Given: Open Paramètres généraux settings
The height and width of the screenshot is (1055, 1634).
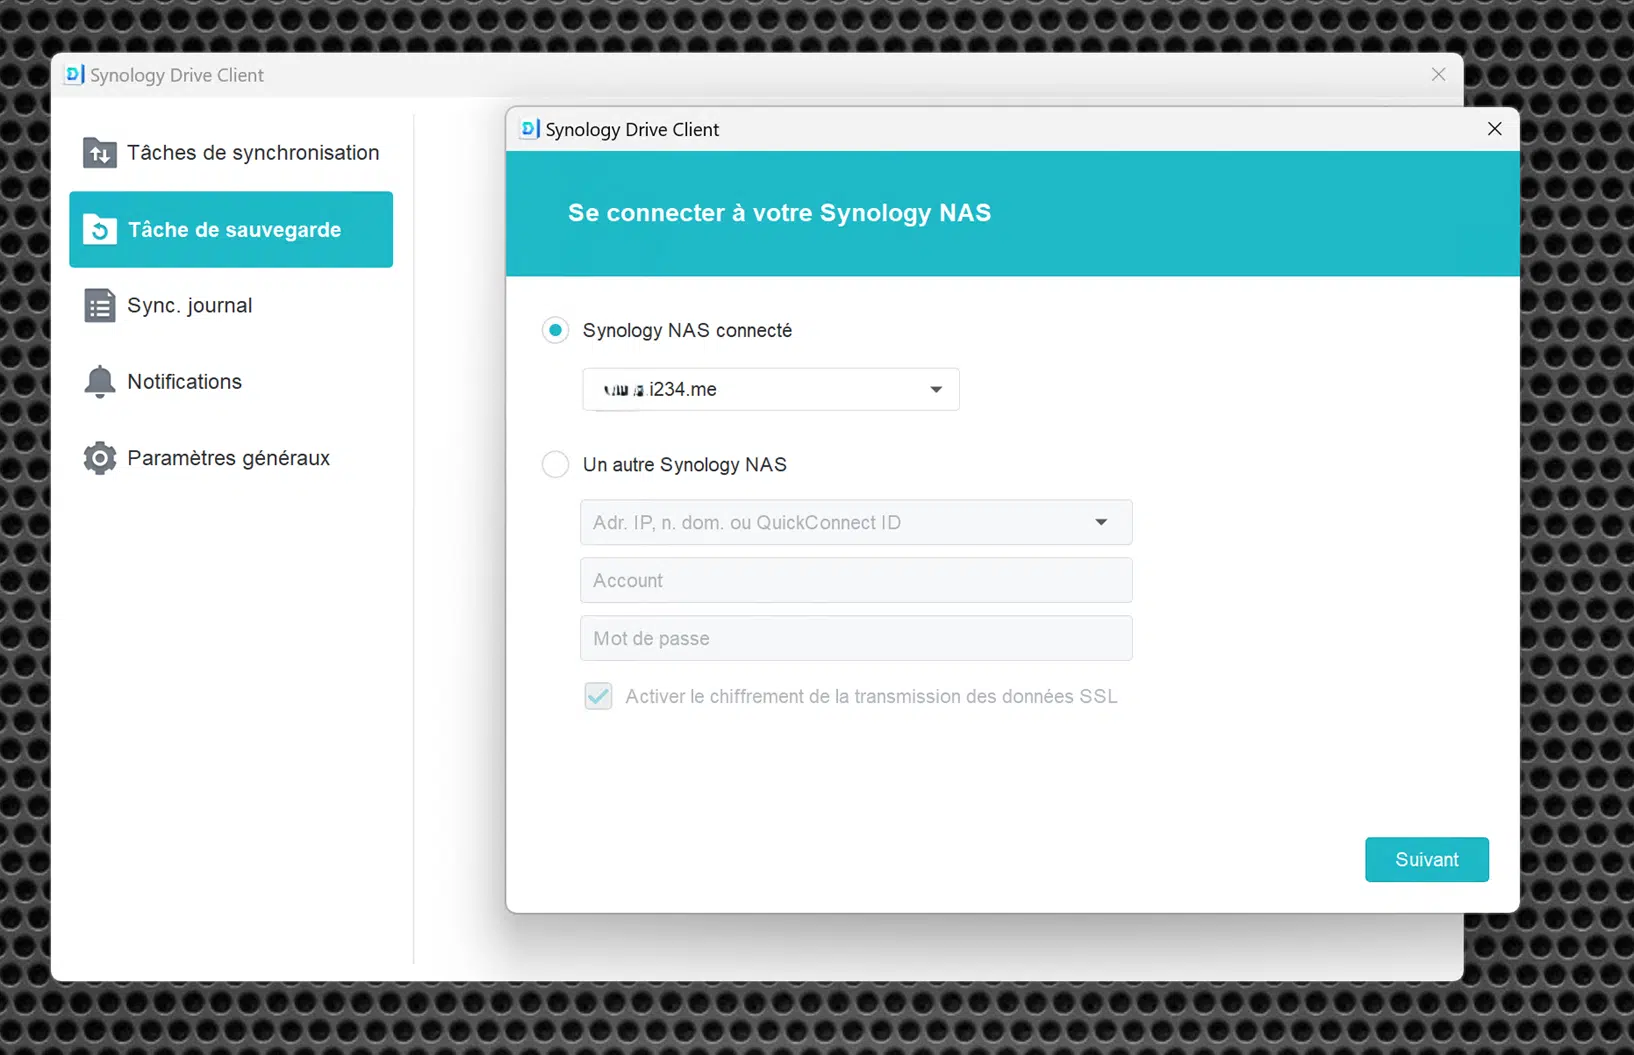Looking at the screenshot, I should click(231, 458).
